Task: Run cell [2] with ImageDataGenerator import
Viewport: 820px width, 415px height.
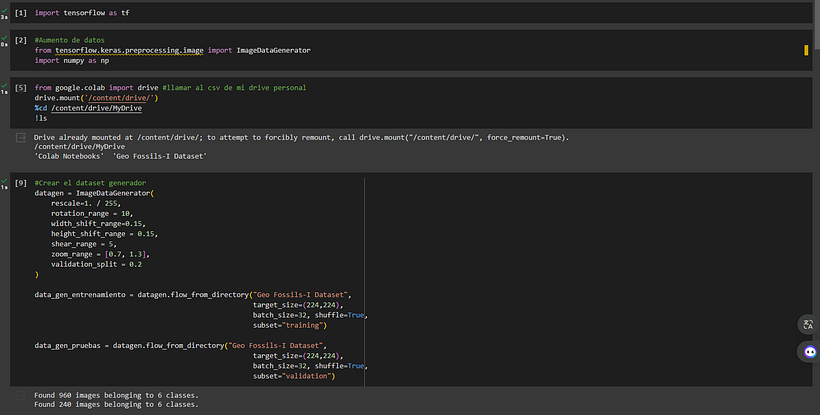Action: click(20, 40)
